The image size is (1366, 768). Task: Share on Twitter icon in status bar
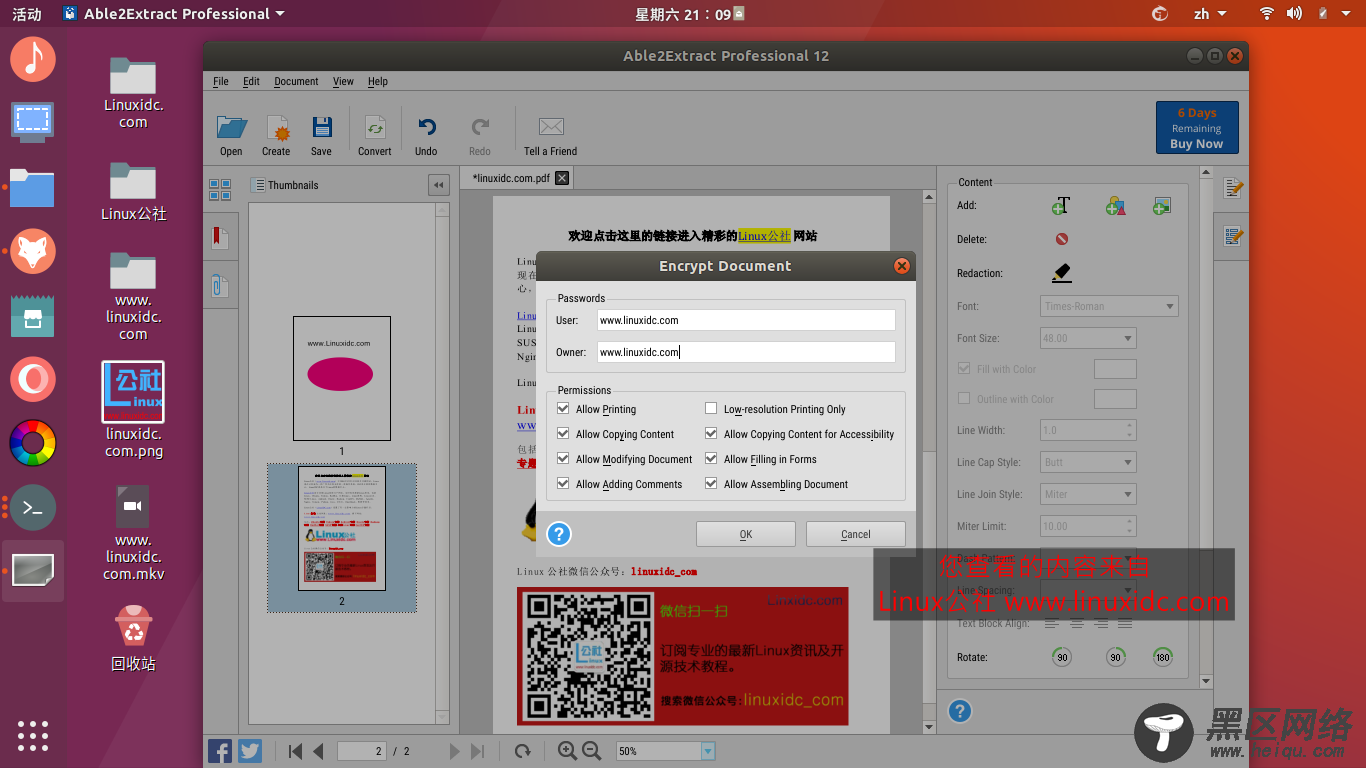[250, 751]
